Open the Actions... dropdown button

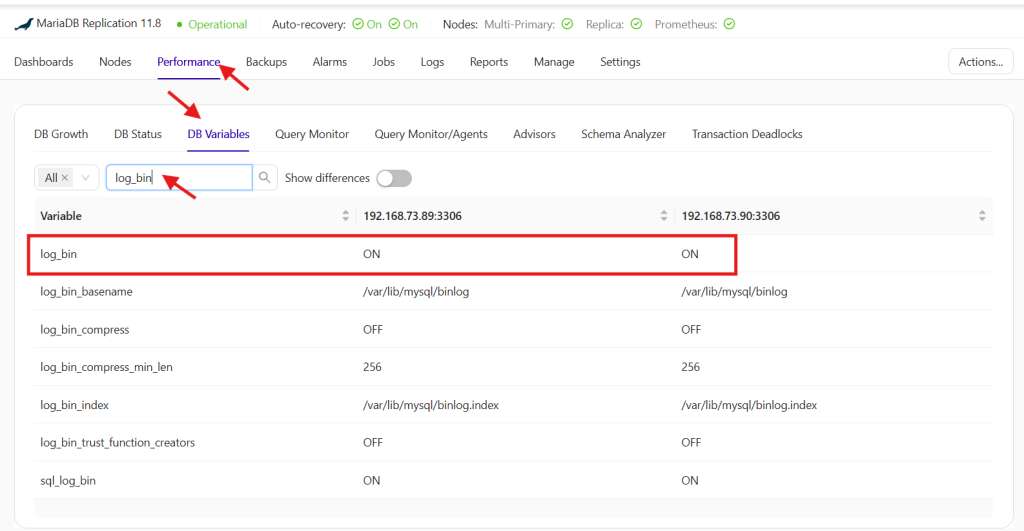980,62
